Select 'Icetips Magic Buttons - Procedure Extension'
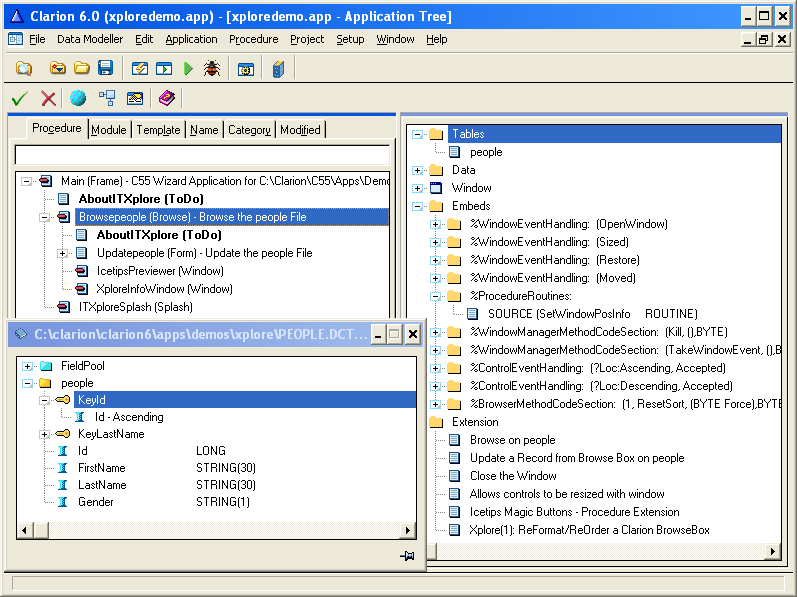Screen dimensions: 797x597 point(574,512)
